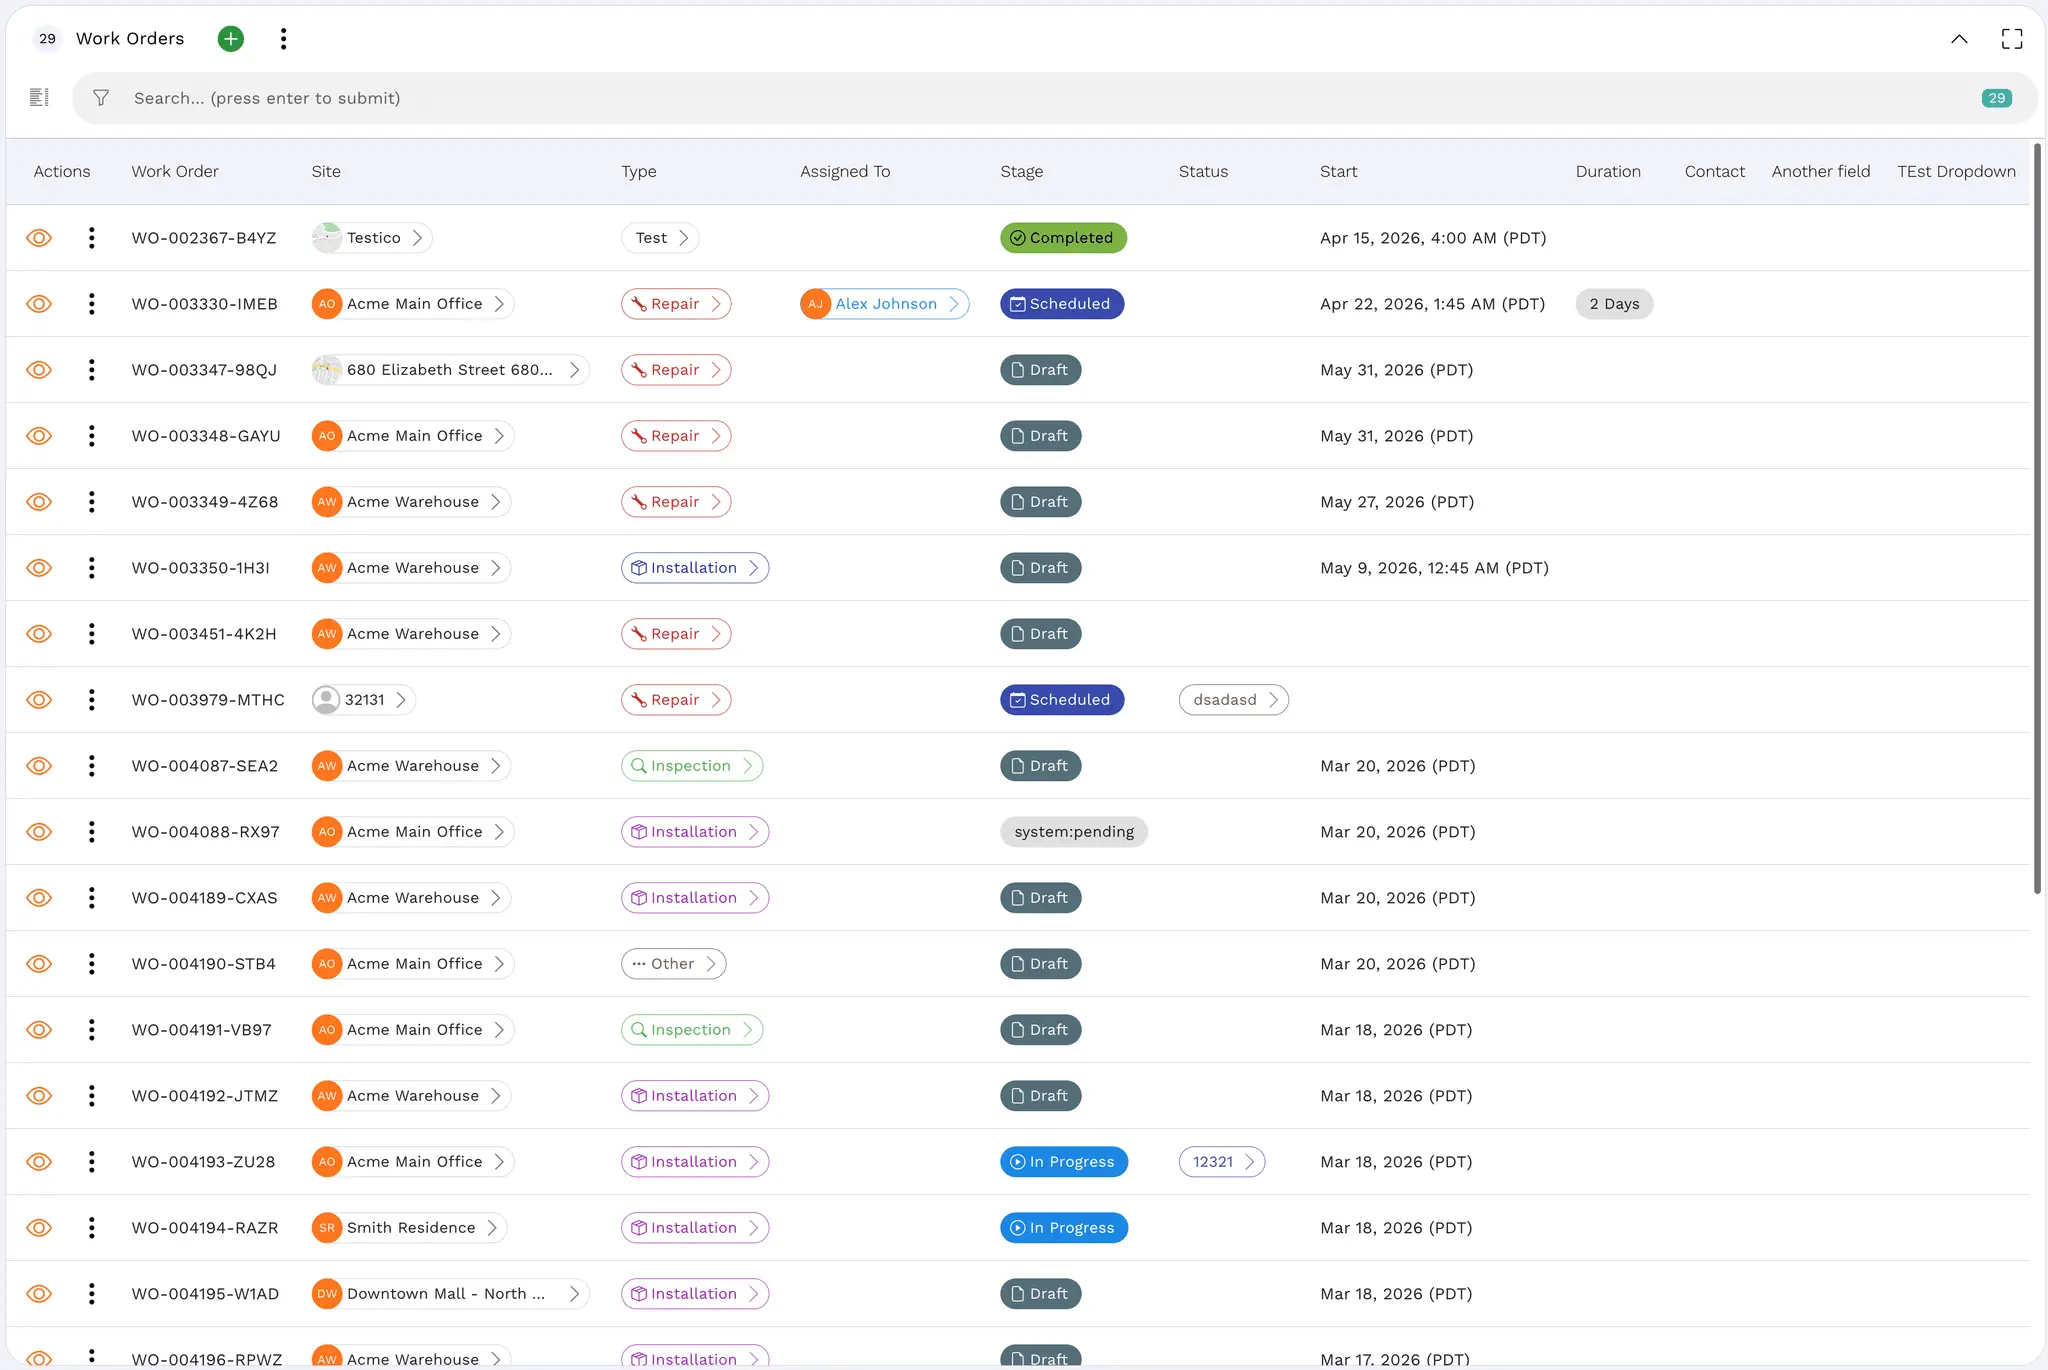The width and height of the screenshot is (2048, 1370).
Task: Click the In Progress badge for WO-004194-RAZR
Action: coord(1064,1228)
